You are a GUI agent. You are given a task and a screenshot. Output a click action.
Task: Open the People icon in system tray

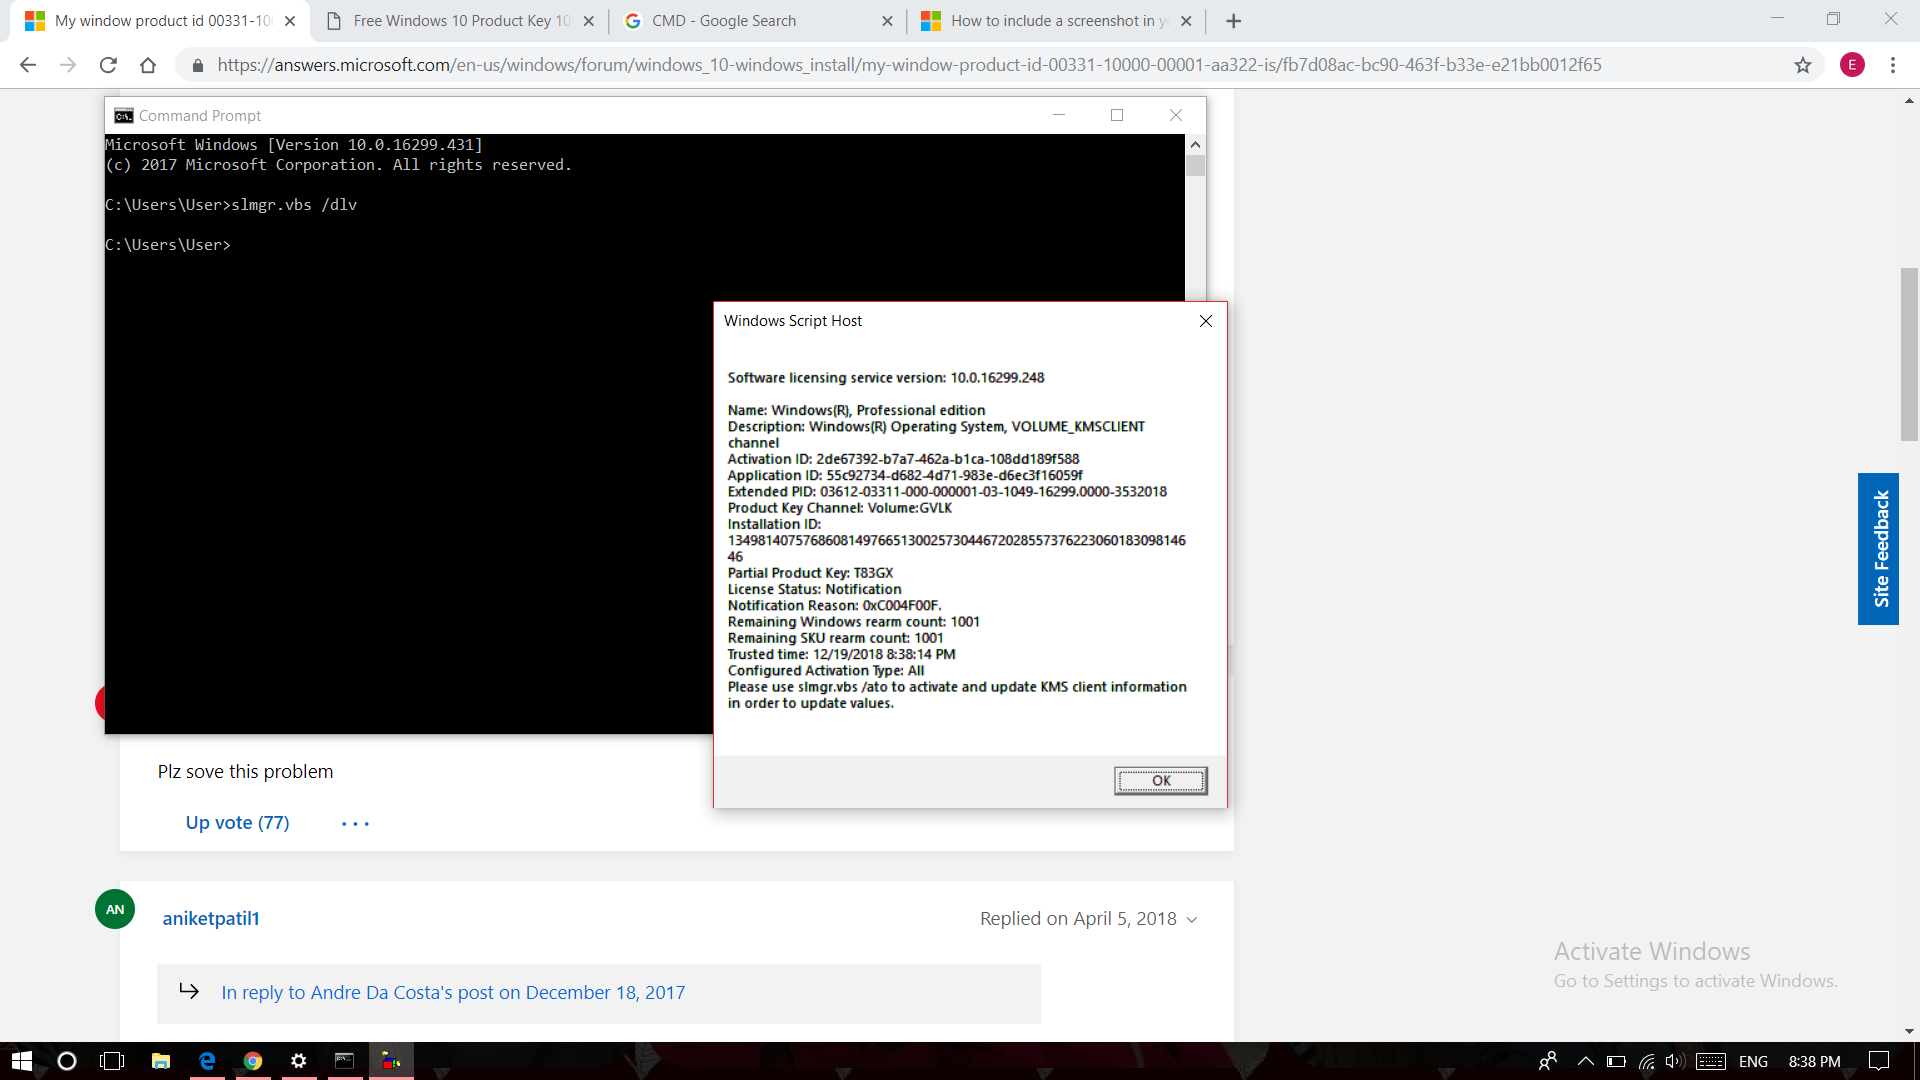(1548, 1061)
